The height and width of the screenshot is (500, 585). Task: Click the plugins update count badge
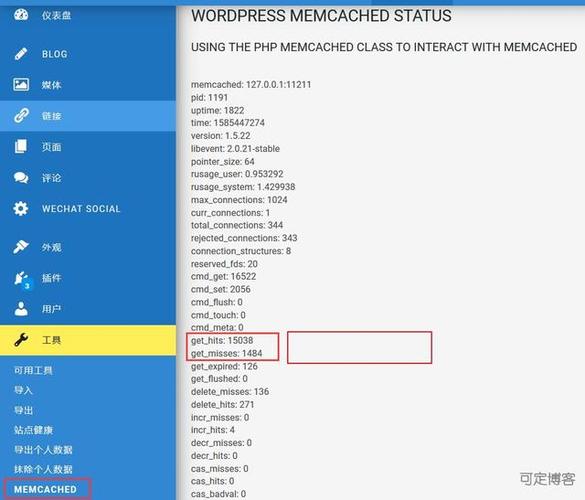[27, 285]
